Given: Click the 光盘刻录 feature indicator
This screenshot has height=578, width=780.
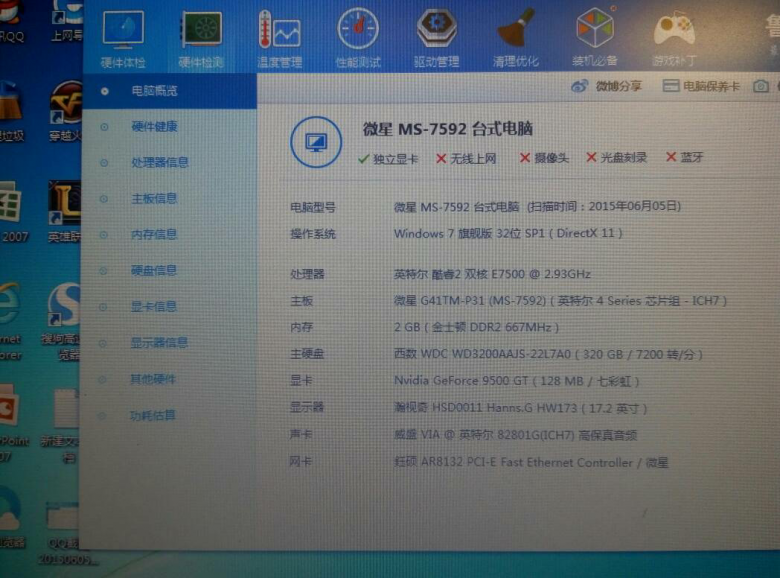Looking at the screenshot, I should (x=616, y=157).
